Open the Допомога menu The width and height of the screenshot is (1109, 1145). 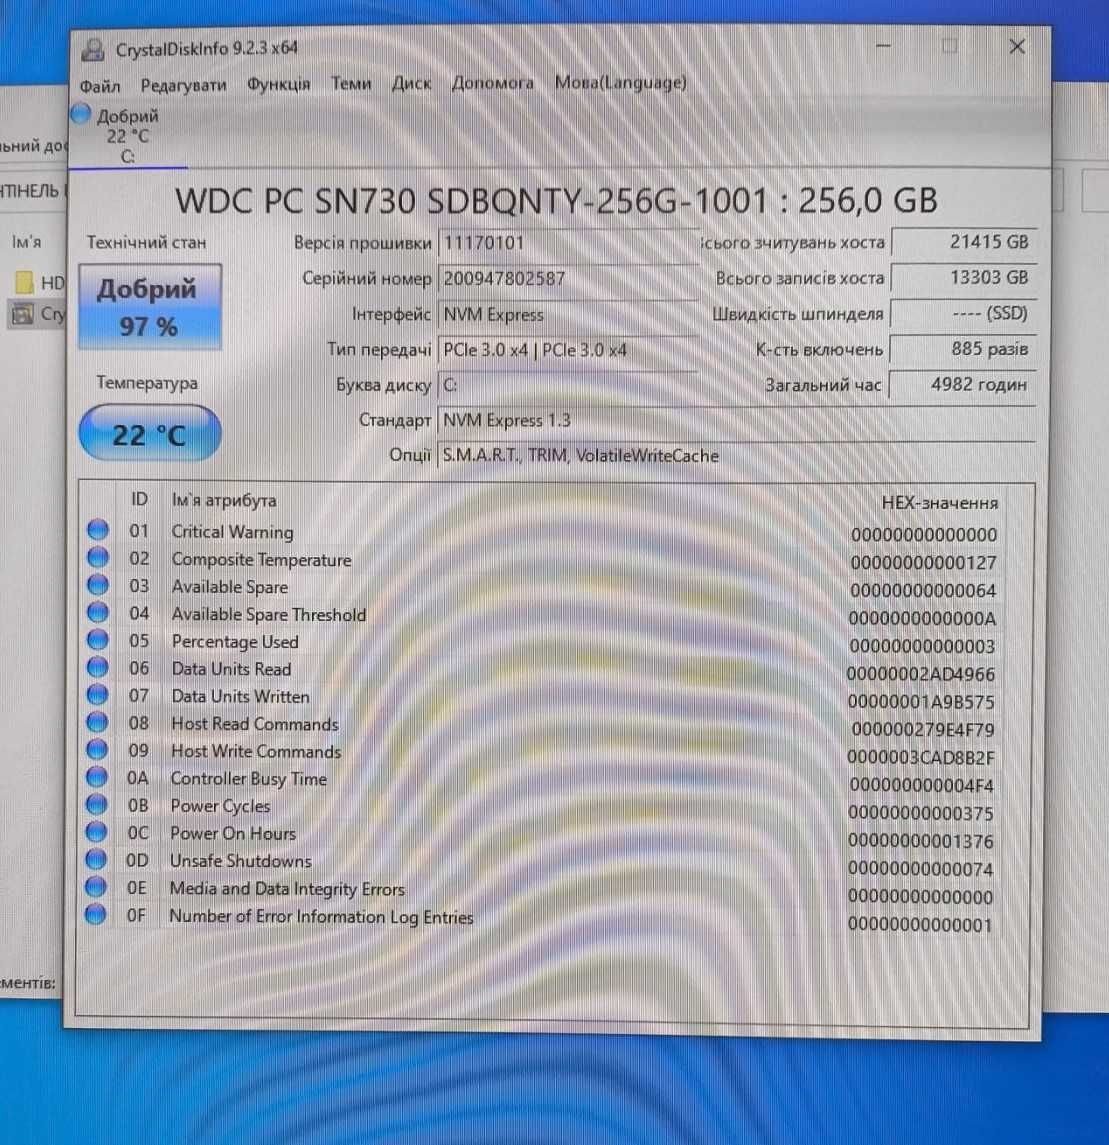click(x=493, y=83)
